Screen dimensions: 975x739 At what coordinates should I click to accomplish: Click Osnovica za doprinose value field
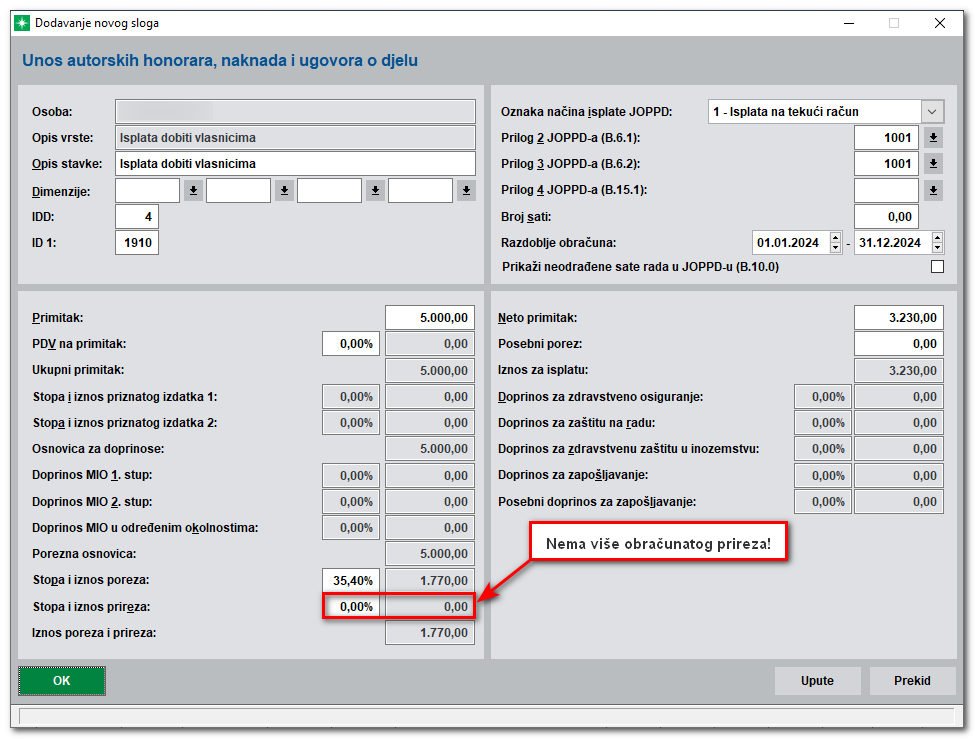click(430, 449)
